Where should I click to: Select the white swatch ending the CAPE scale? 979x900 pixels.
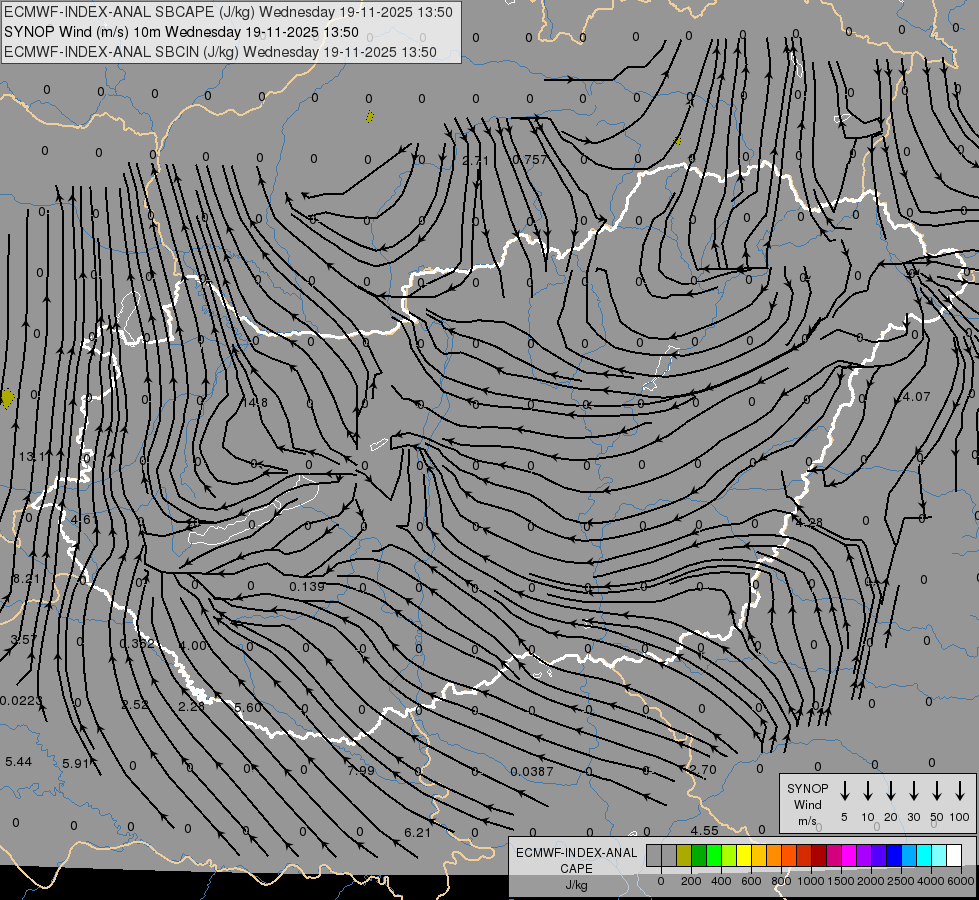tap(955, 855)
